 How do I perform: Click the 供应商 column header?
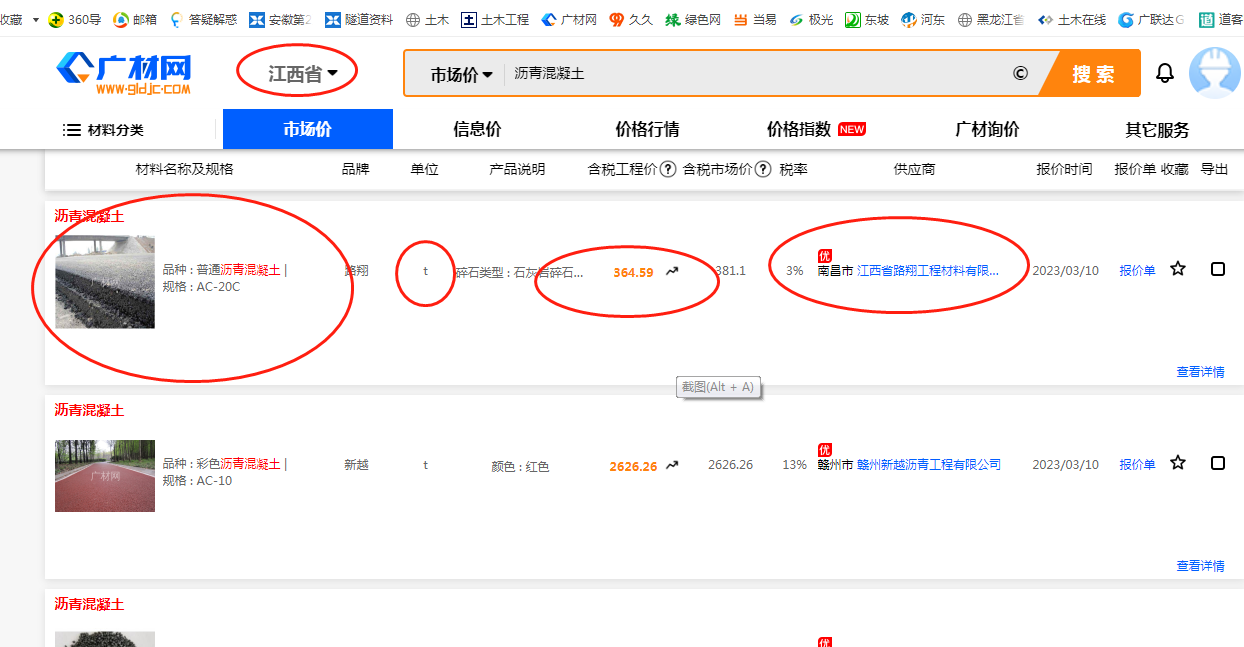[x=914, y=169]
